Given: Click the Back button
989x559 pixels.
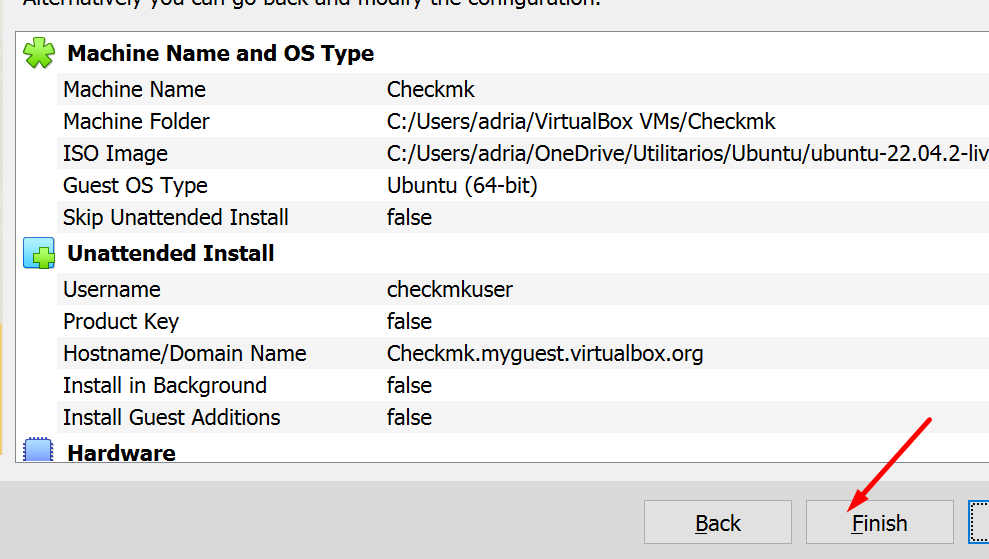Looking at the screenshot, I should tap(718, 522).
